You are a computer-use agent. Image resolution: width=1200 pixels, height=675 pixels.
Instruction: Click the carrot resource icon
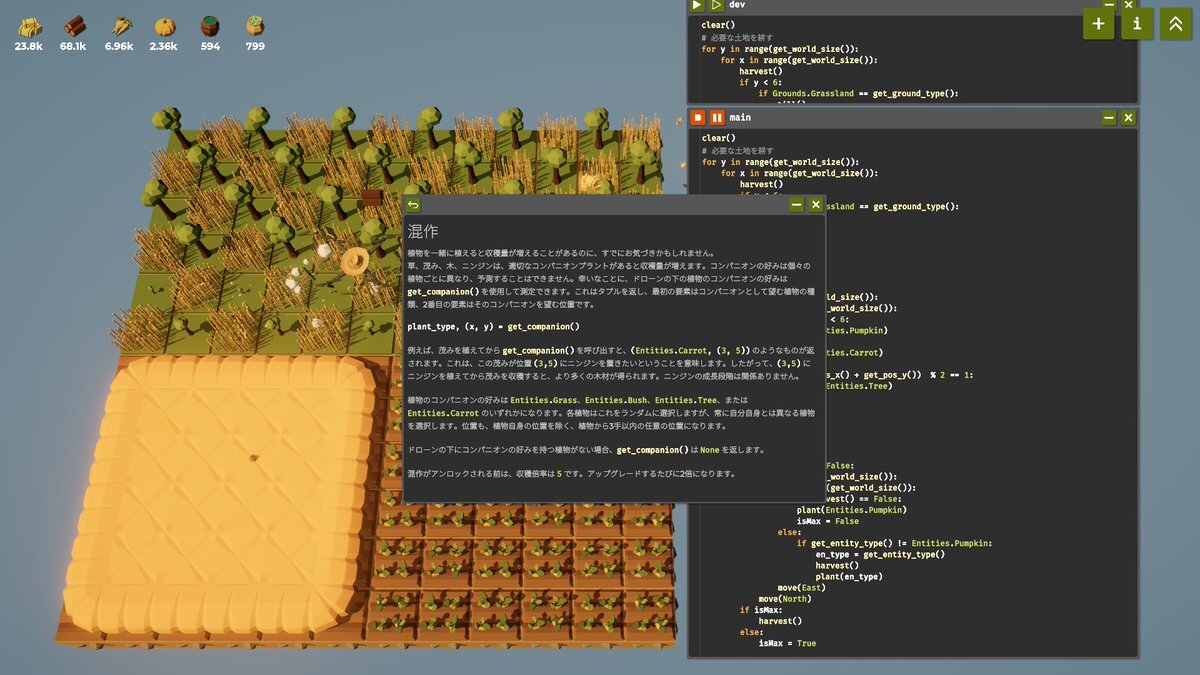pos(120,26)
